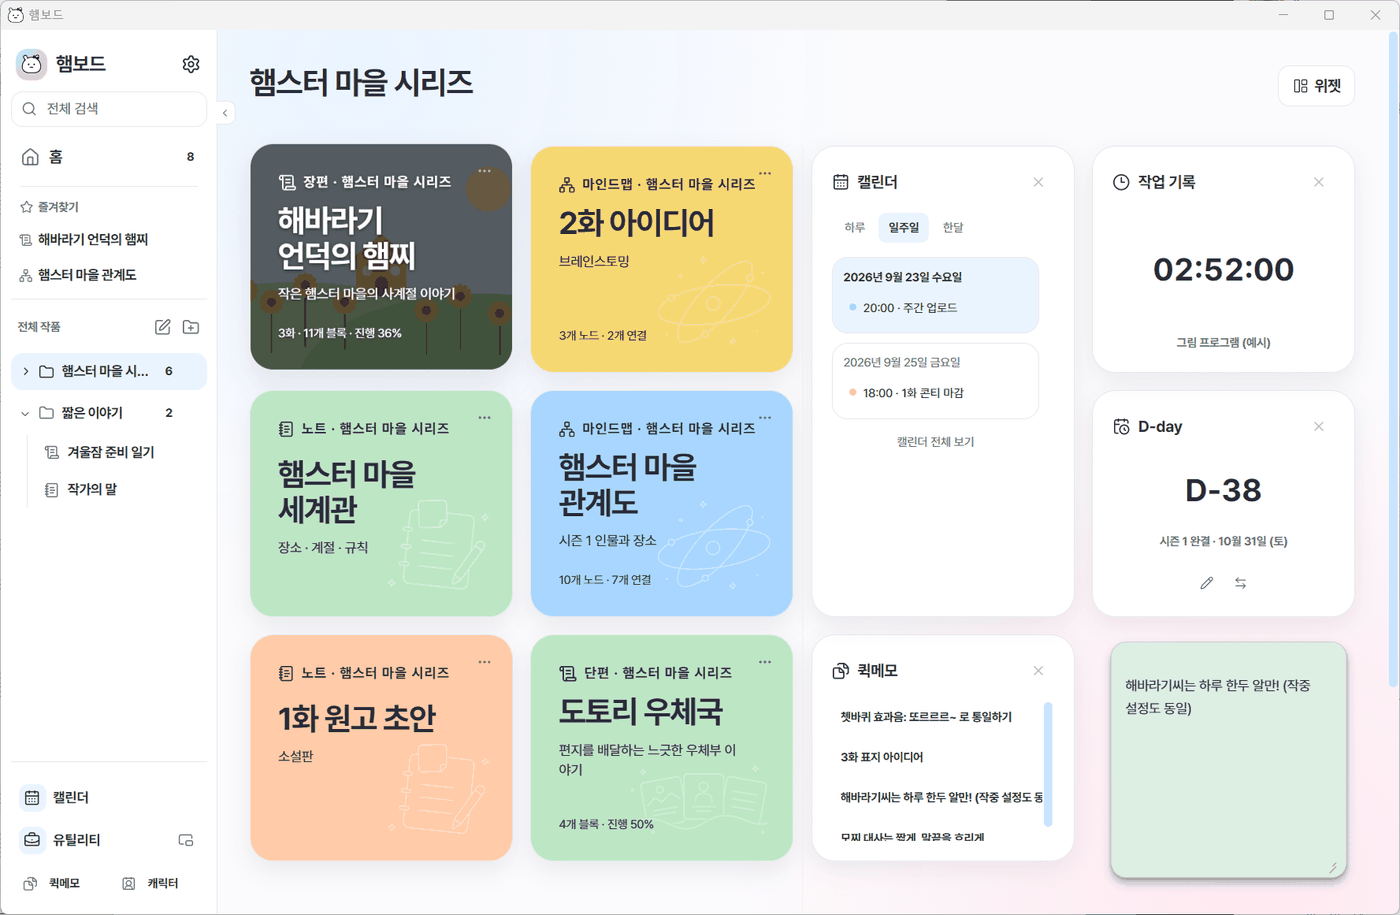Click the 퀵메모 widget header icon
The height and width of the screenshot is (915, 1400).
841,671
